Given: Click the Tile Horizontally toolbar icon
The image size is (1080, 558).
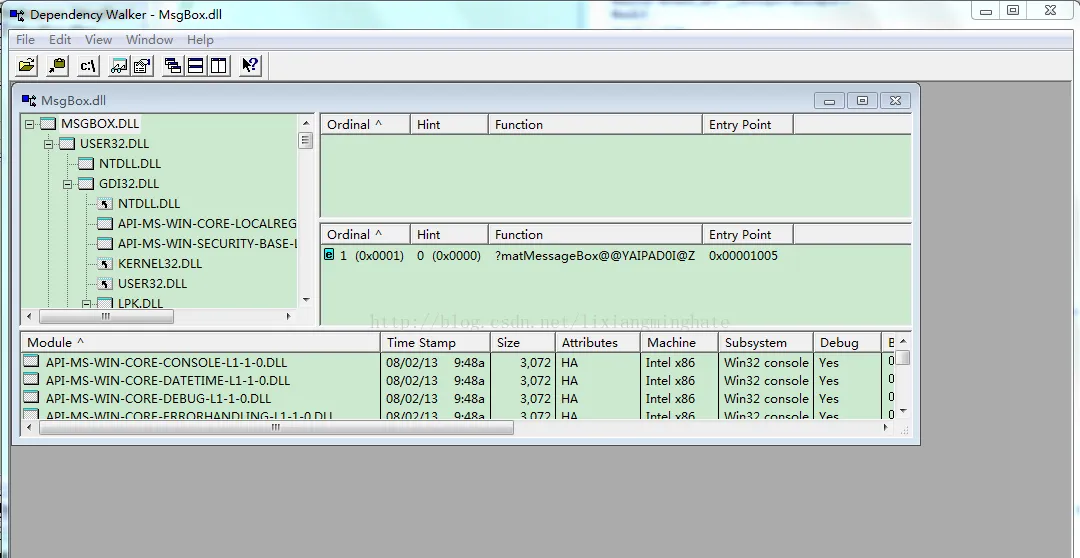Looking at the screenshot, I should (196, 65).
